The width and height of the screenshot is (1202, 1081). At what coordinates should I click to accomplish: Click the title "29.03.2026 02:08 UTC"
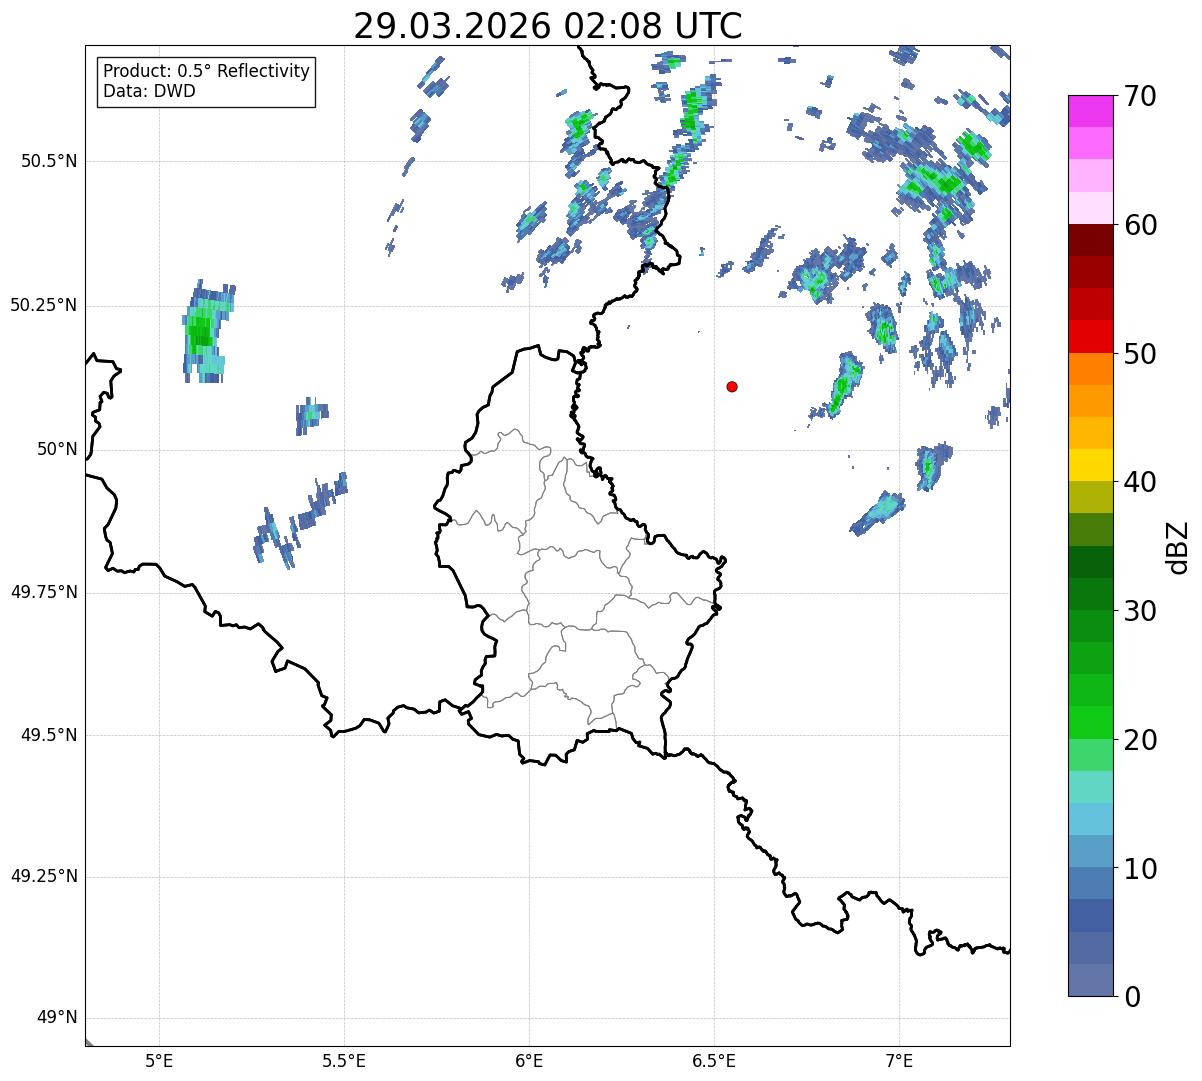(548, 26)
